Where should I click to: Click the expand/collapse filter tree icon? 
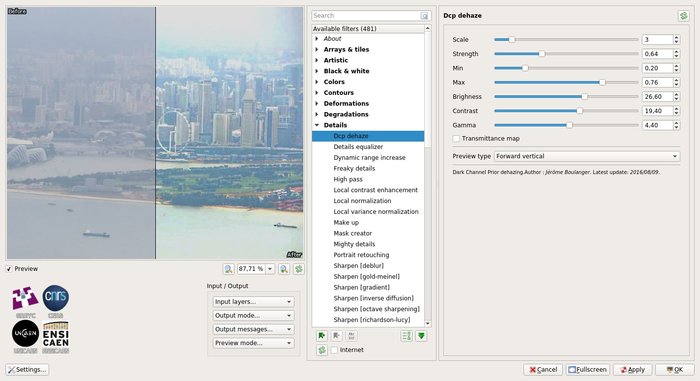point(406,336)
